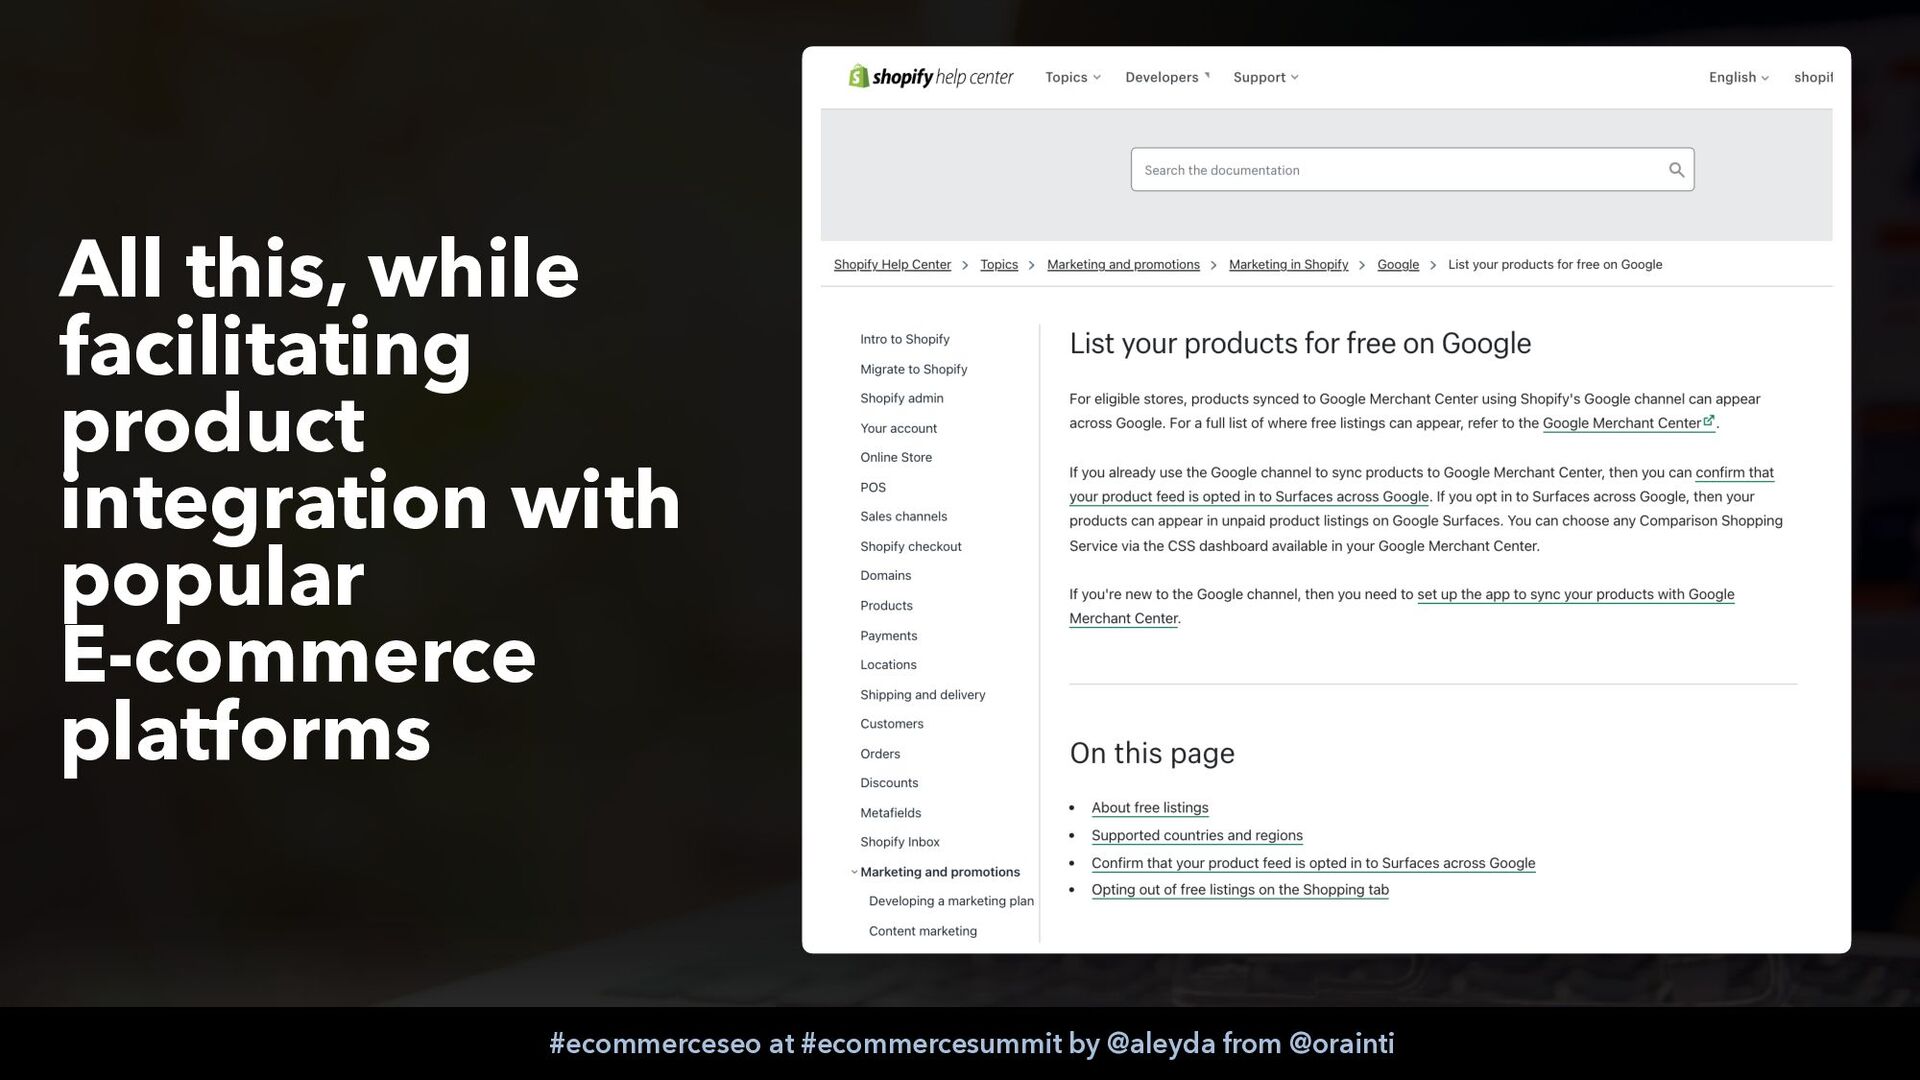Open the Marketing in Shopify breadcrumb
Screen dimensions: 1920x1080
pos(1288,264)
